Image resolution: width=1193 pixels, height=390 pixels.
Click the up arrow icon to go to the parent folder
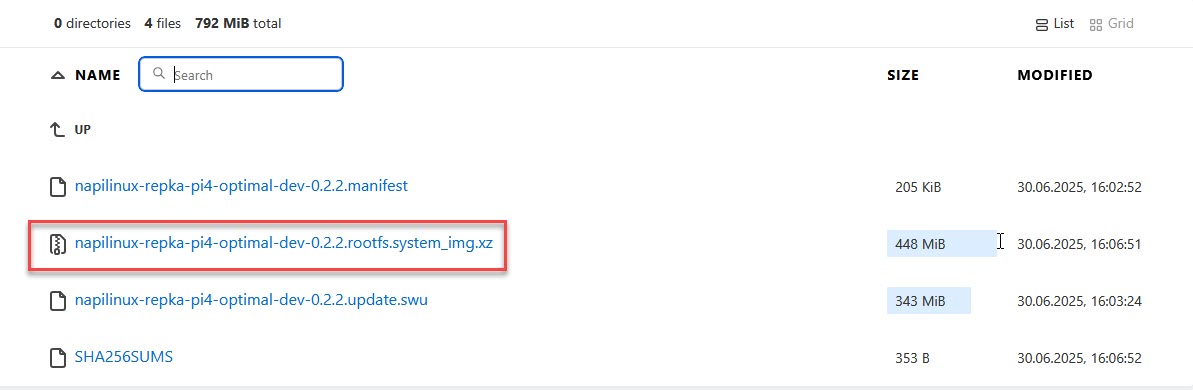click(x=57, y=130)
